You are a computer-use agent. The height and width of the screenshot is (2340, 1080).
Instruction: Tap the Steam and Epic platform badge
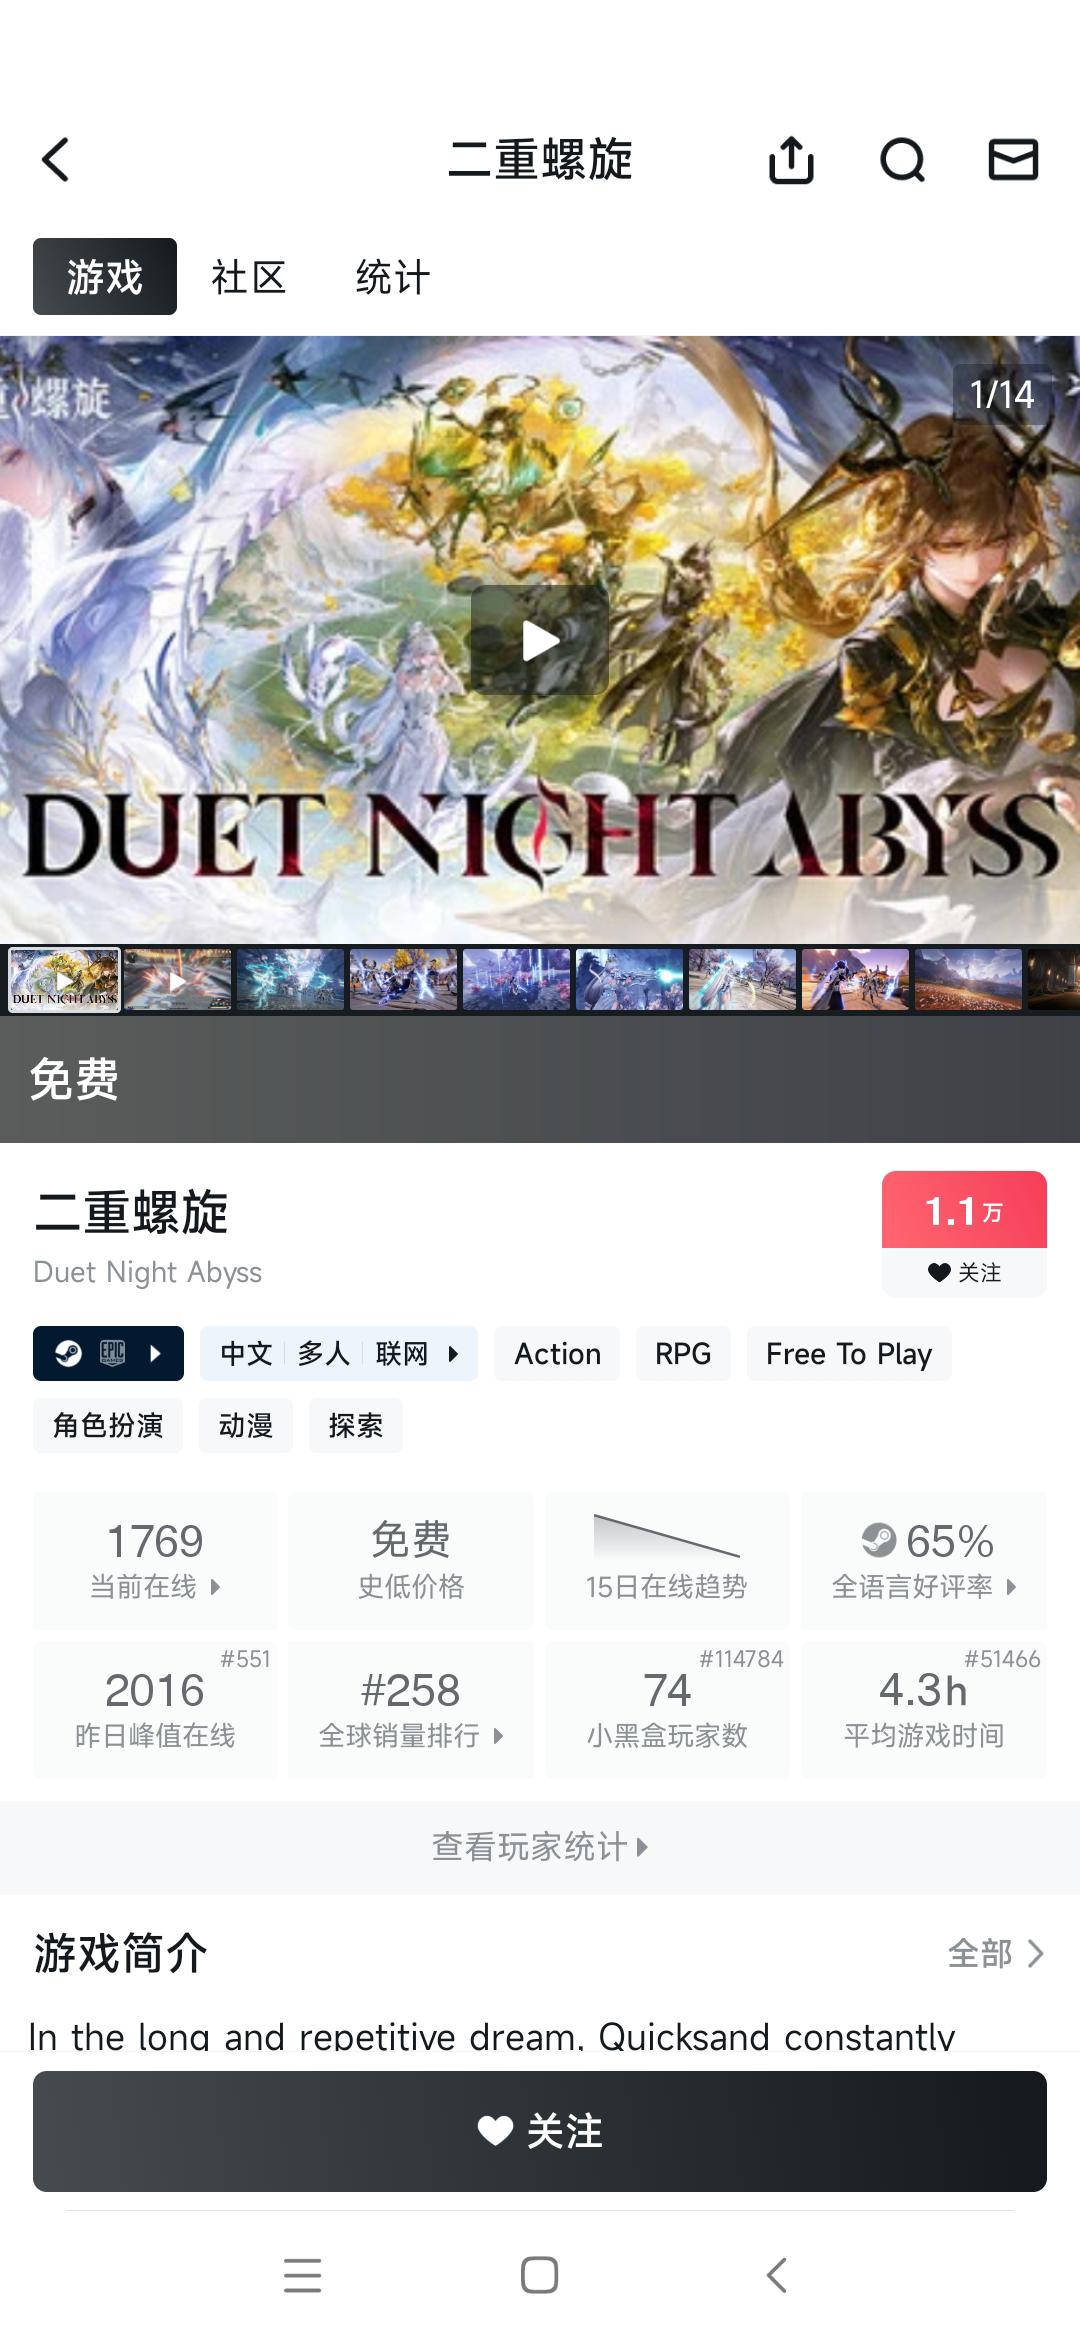pyautogui.click(x=108, y=1353)
